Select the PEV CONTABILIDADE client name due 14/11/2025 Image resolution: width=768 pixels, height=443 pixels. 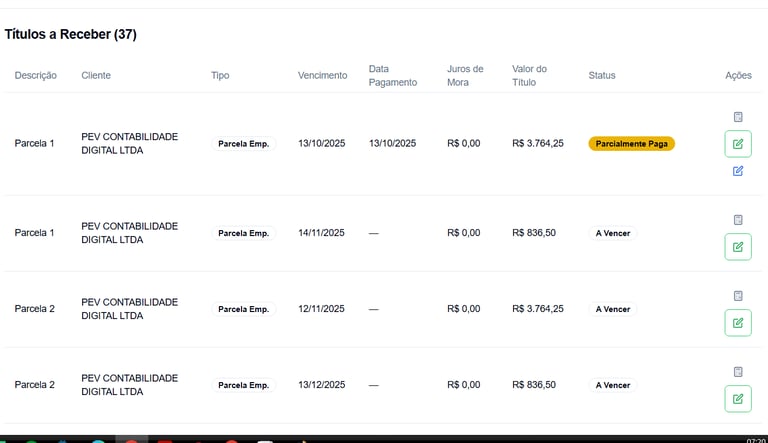point(129,233)
